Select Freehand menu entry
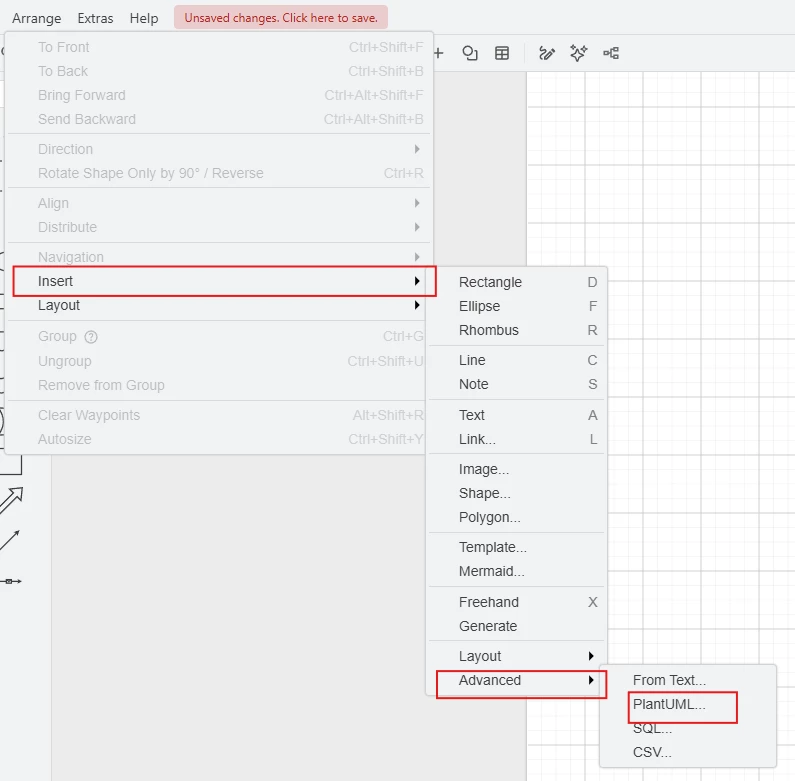The width and height of the screenshot is (795, 781). pyautogui.click(x=517, y=602)
